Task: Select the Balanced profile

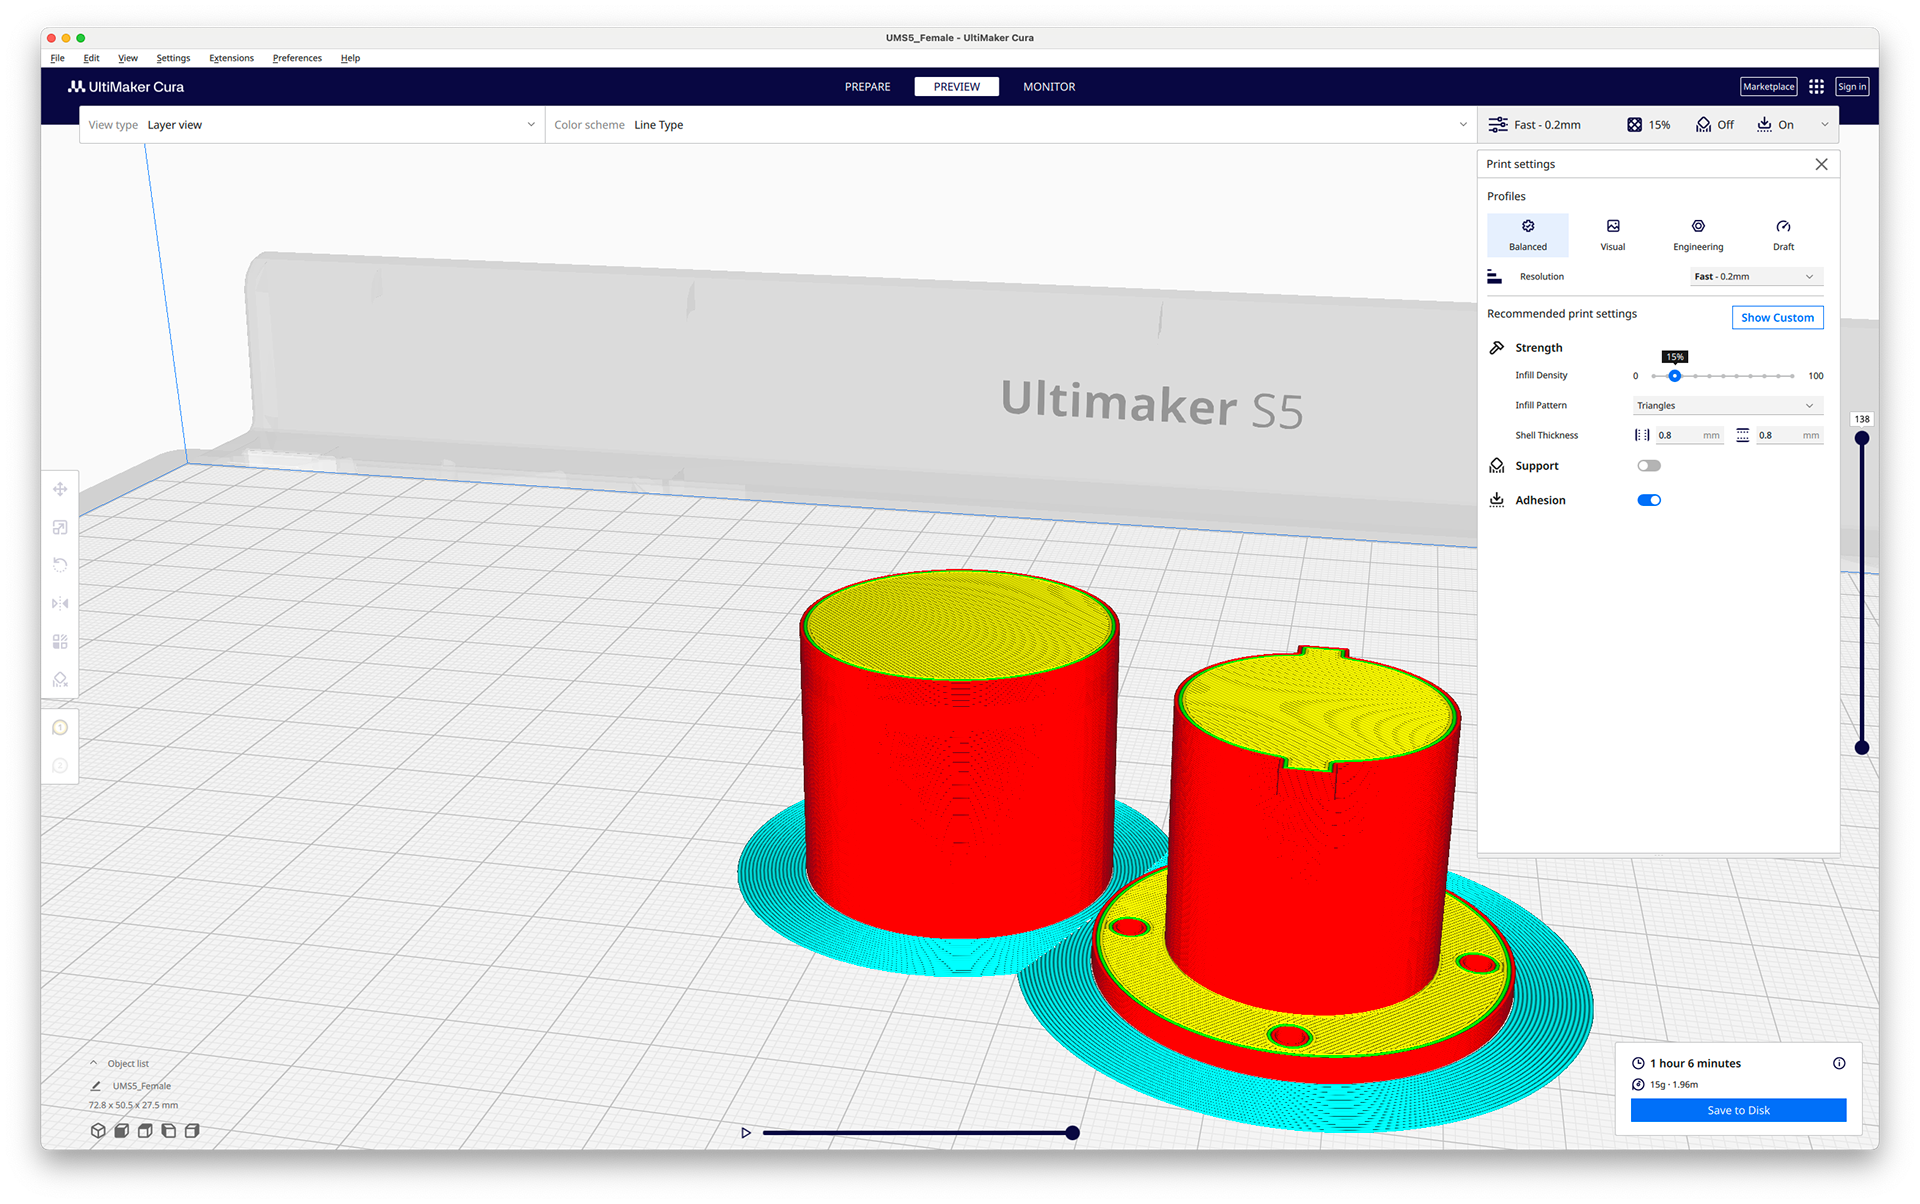Action: coord(1527,235)
